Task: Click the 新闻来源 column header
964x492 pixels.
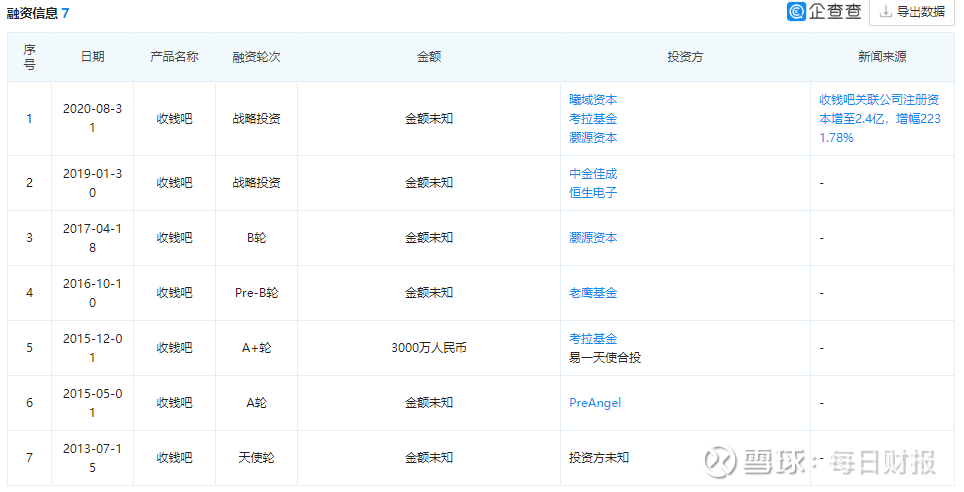Action: click(882, 57)
